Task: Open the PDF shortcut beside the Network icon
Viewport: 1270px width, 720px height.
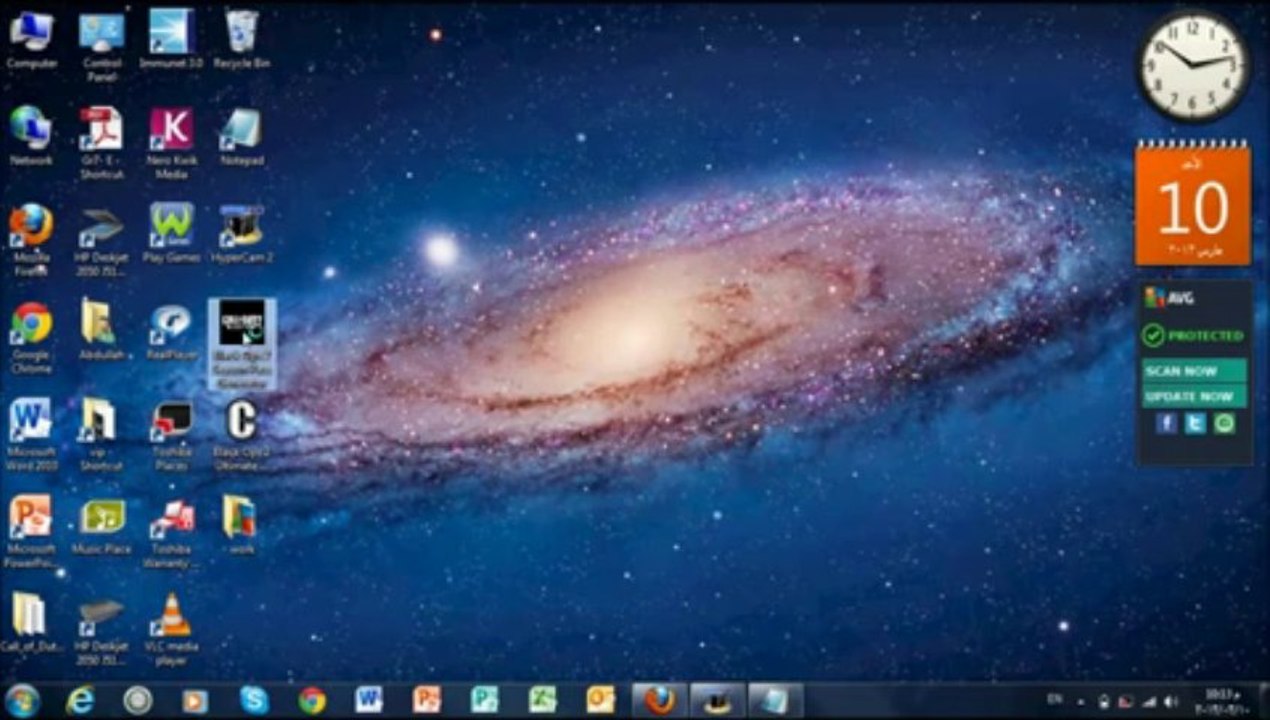Action: pyautogui.click(x=102, y=142)
